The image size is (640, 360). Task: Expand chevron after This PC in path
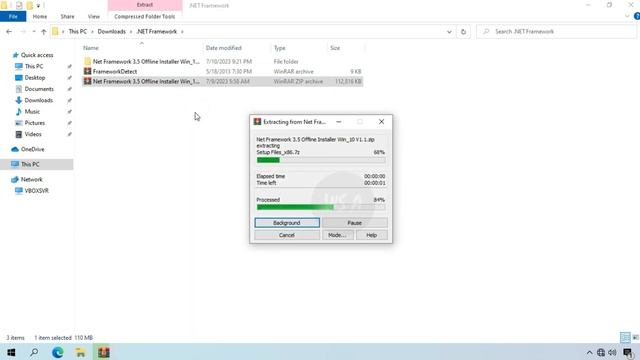coord(92,31)
